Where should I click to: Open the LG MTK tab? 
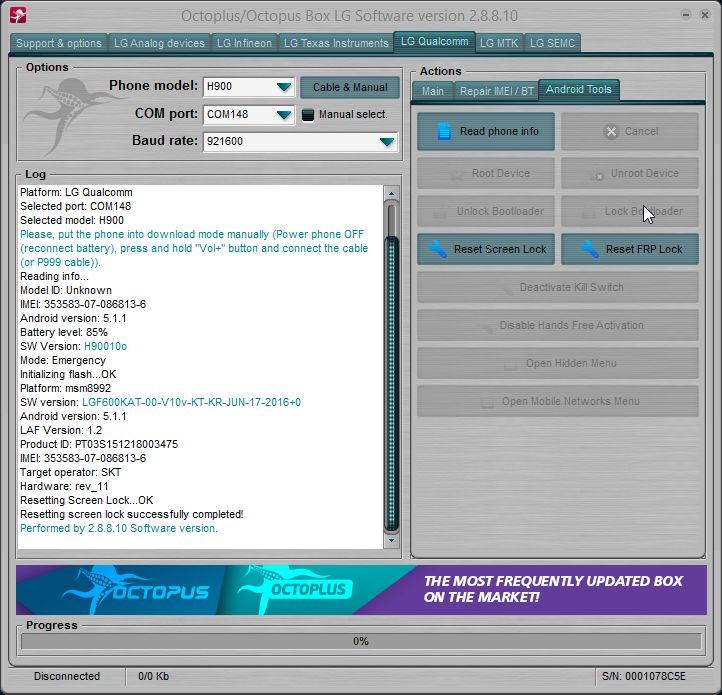[499, 43]
